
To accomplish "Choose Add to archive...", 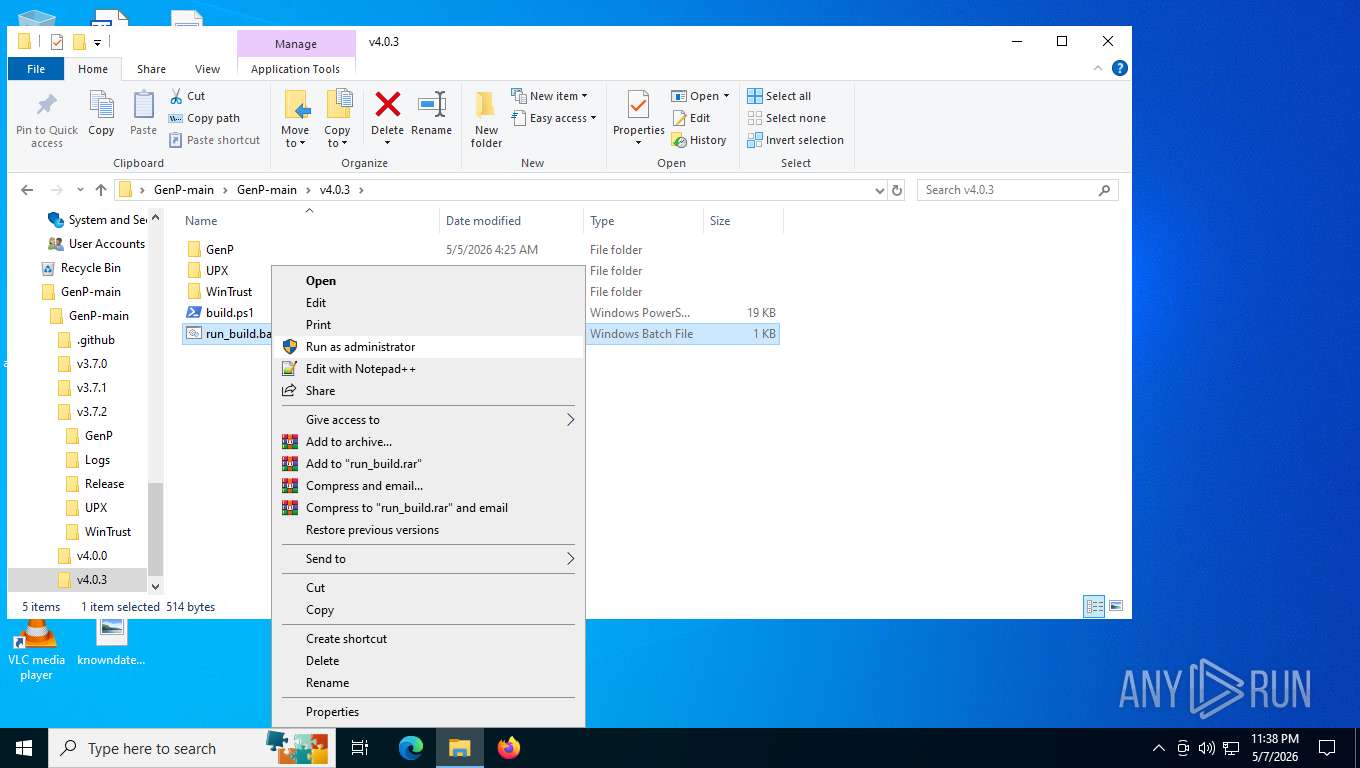I will click(x=428, y=442).
